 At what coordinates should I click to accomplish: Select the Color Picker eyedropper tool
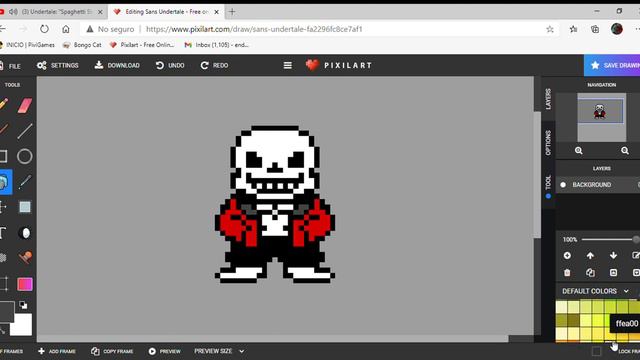pos(25,182)
